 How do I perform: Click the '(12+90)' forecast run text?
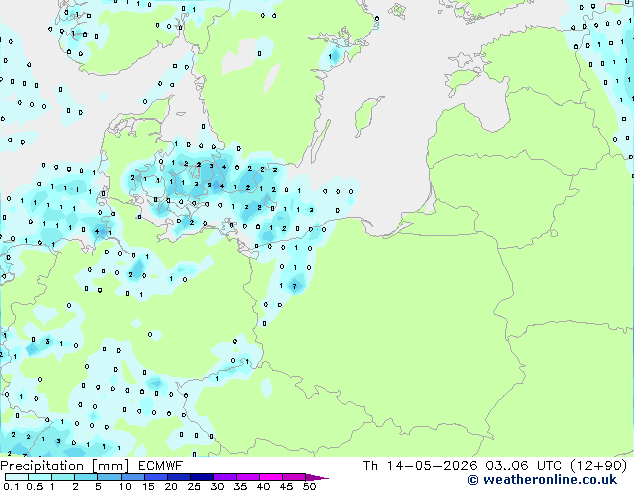(598, 466)
